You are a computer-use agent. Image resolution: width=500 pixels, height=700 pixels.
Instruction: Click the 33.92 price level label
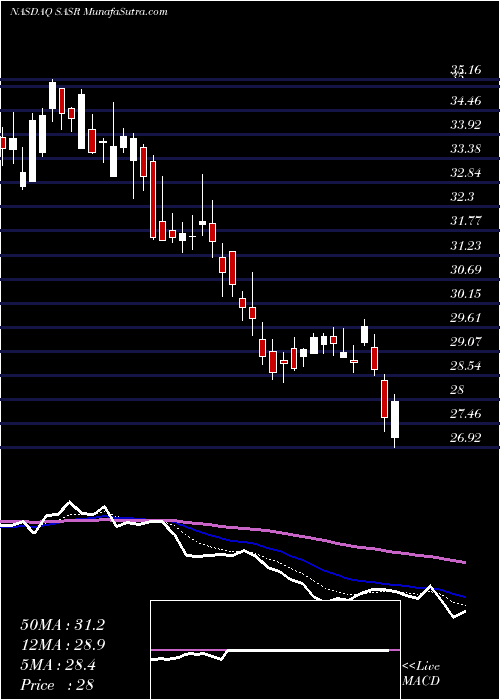pos(466,125)
